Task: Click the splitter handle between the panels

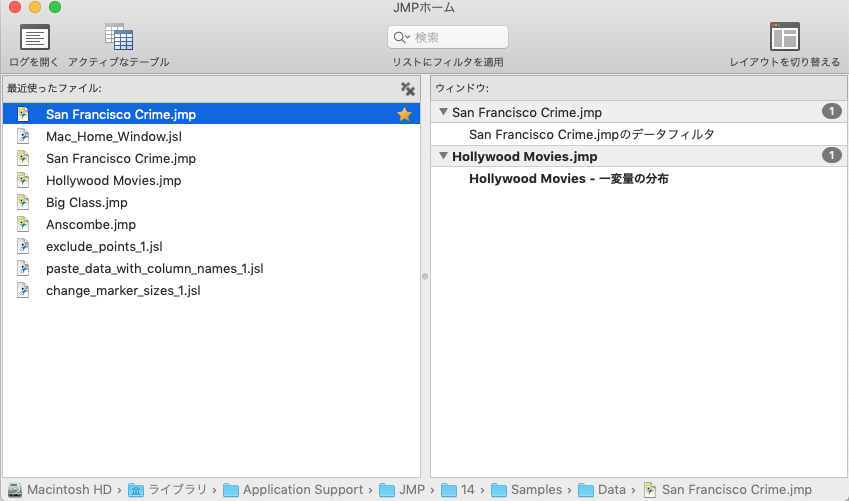Action: point(425,277)
